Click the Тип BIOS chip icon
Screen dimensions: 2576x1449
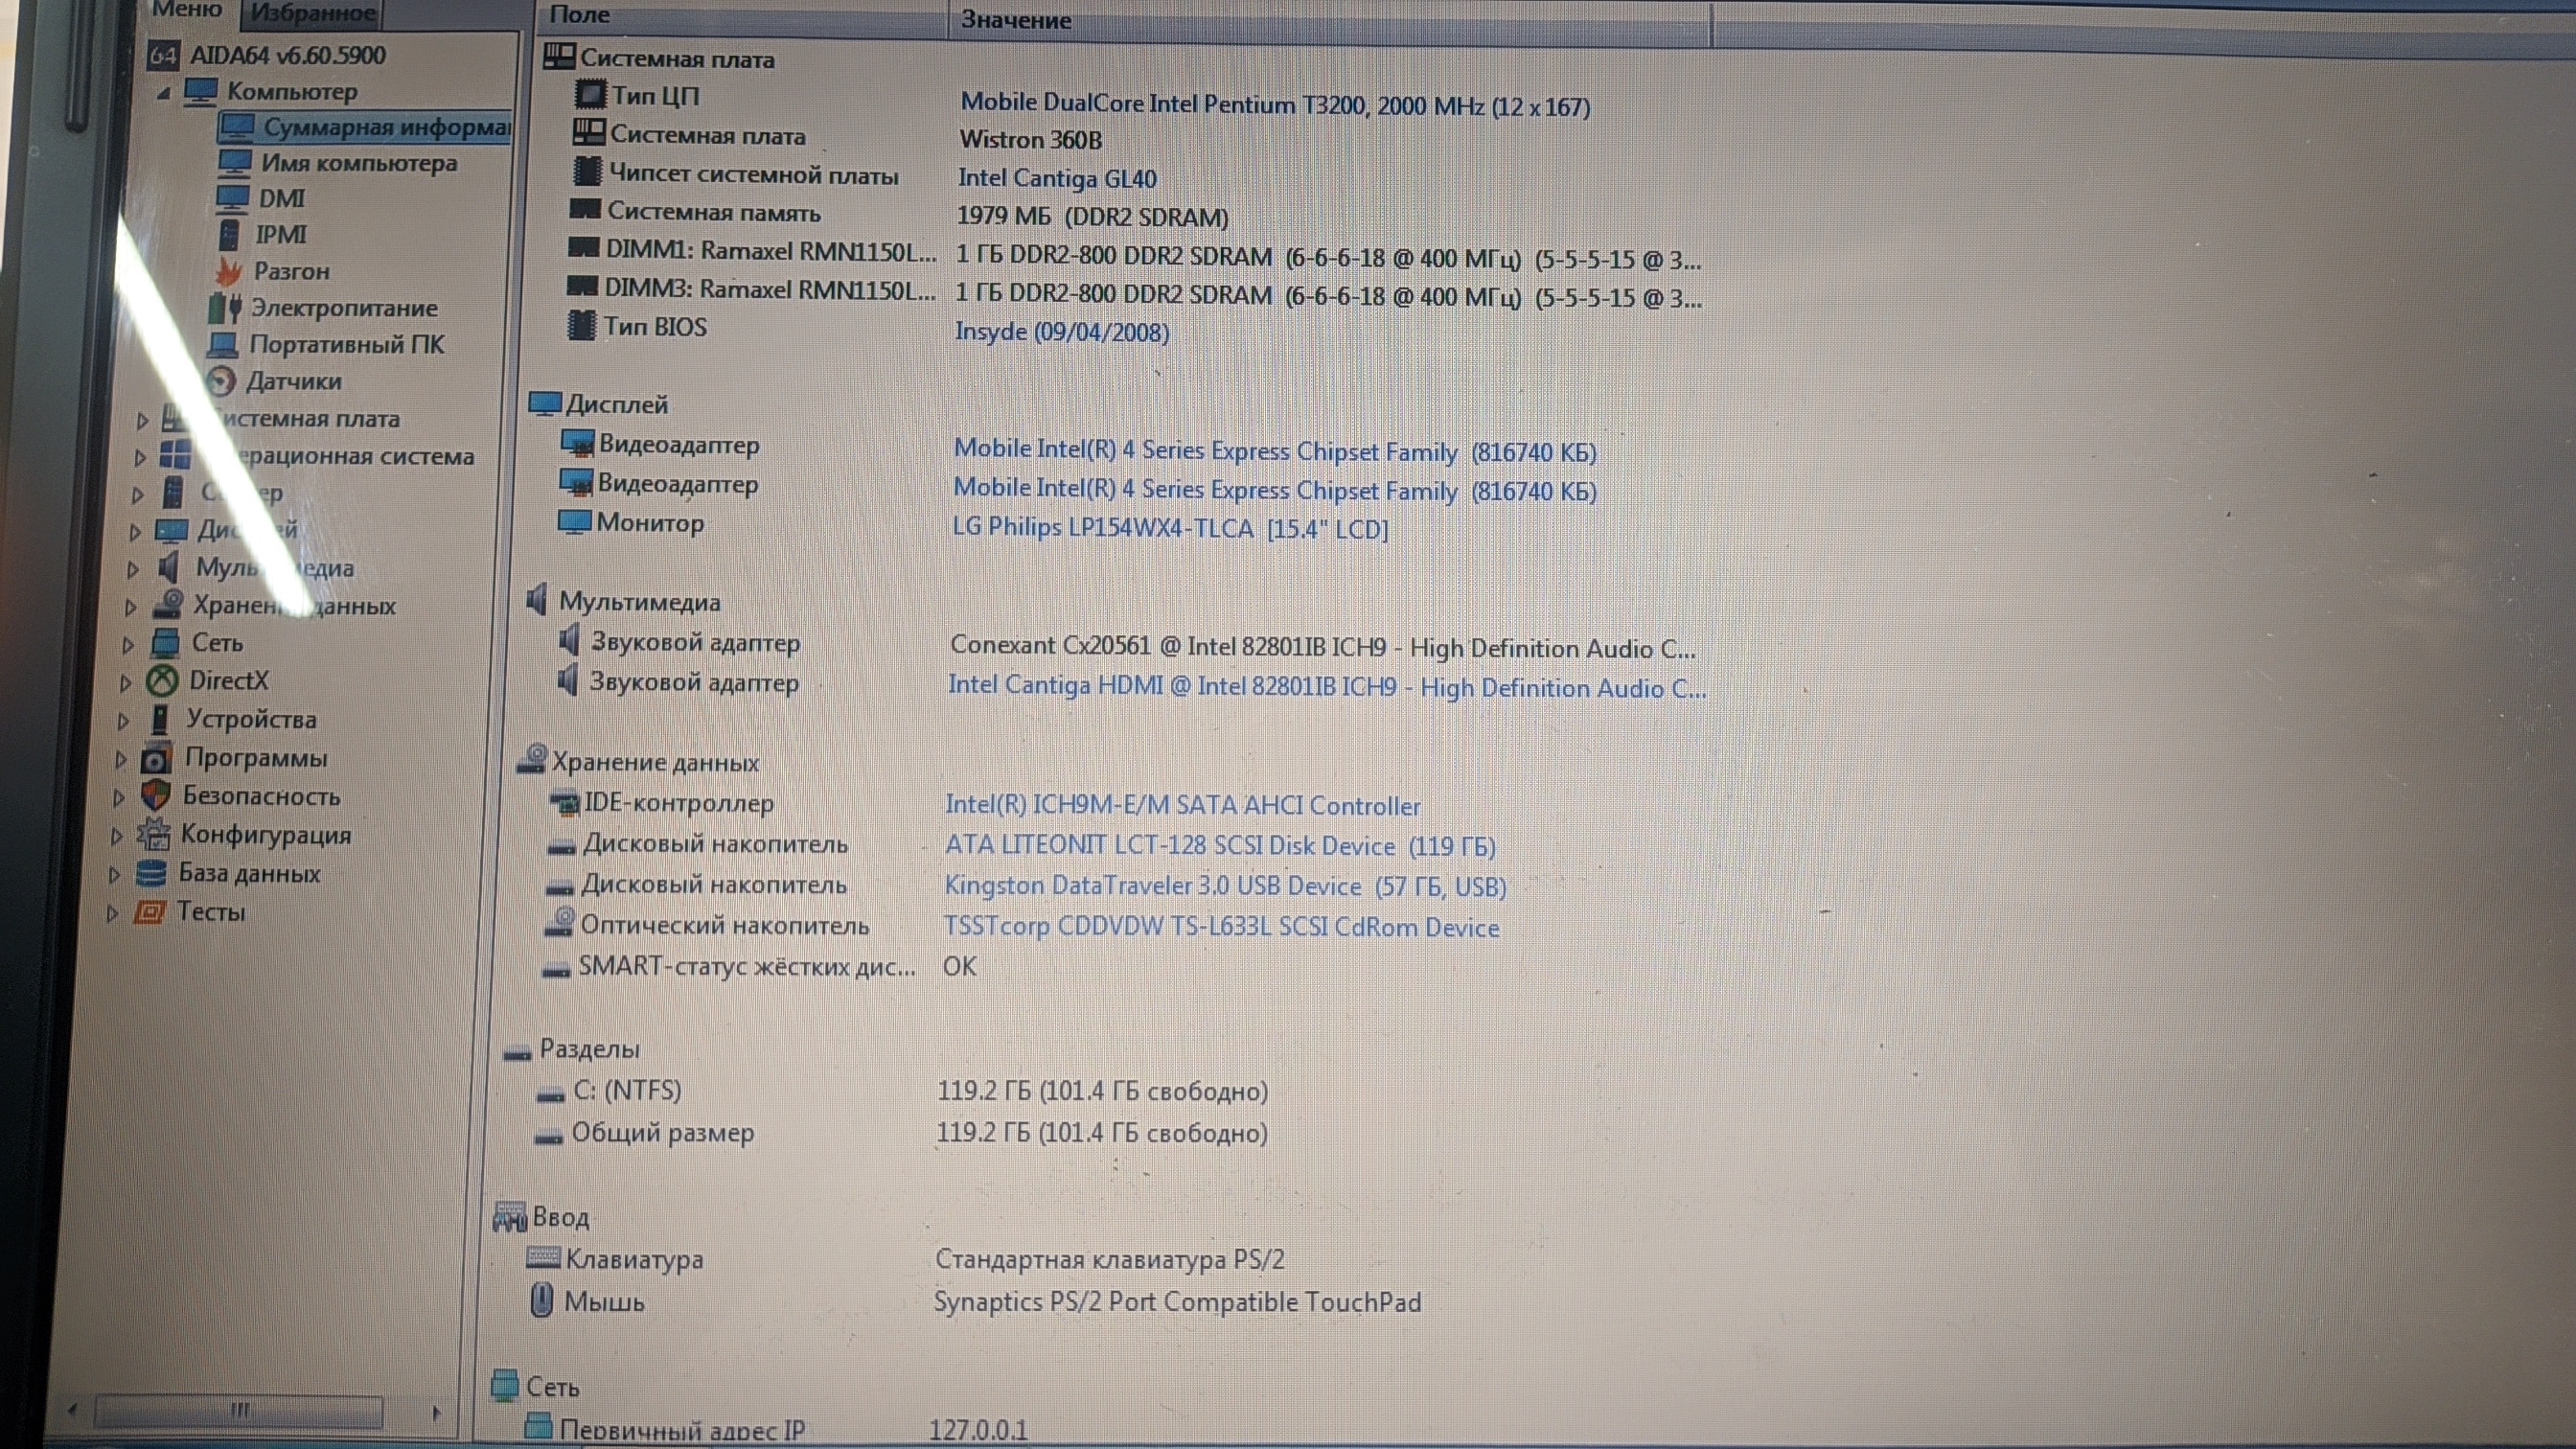point(581,325)
